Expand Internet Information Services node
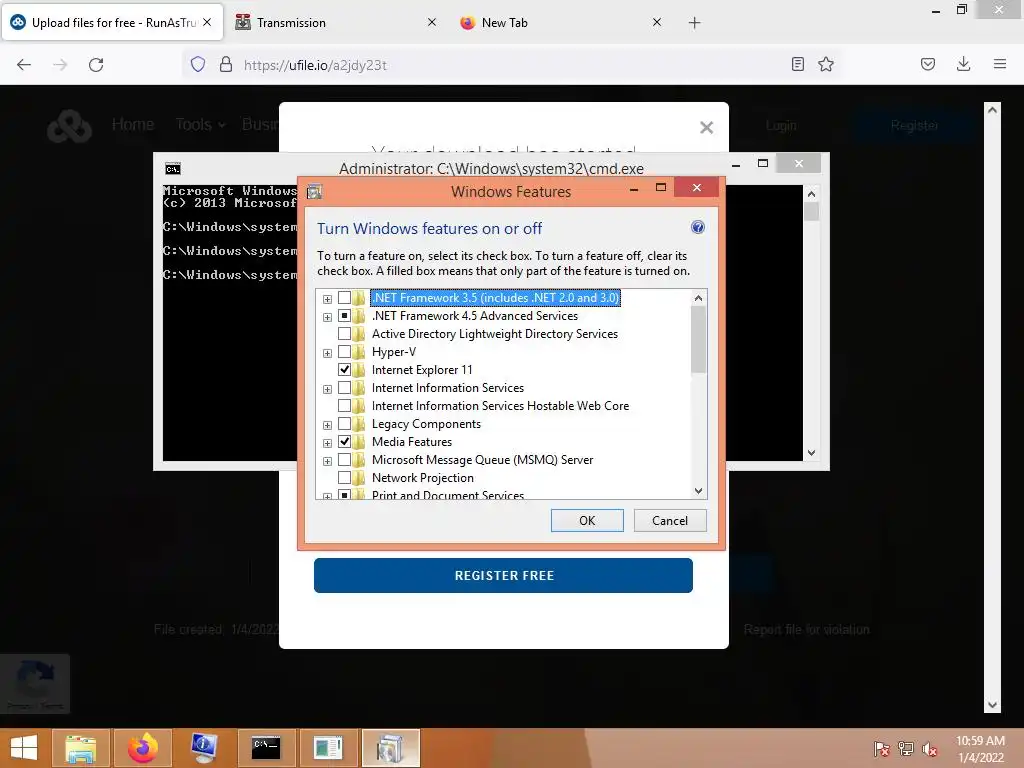1024x768 pixels. (327, 389)
